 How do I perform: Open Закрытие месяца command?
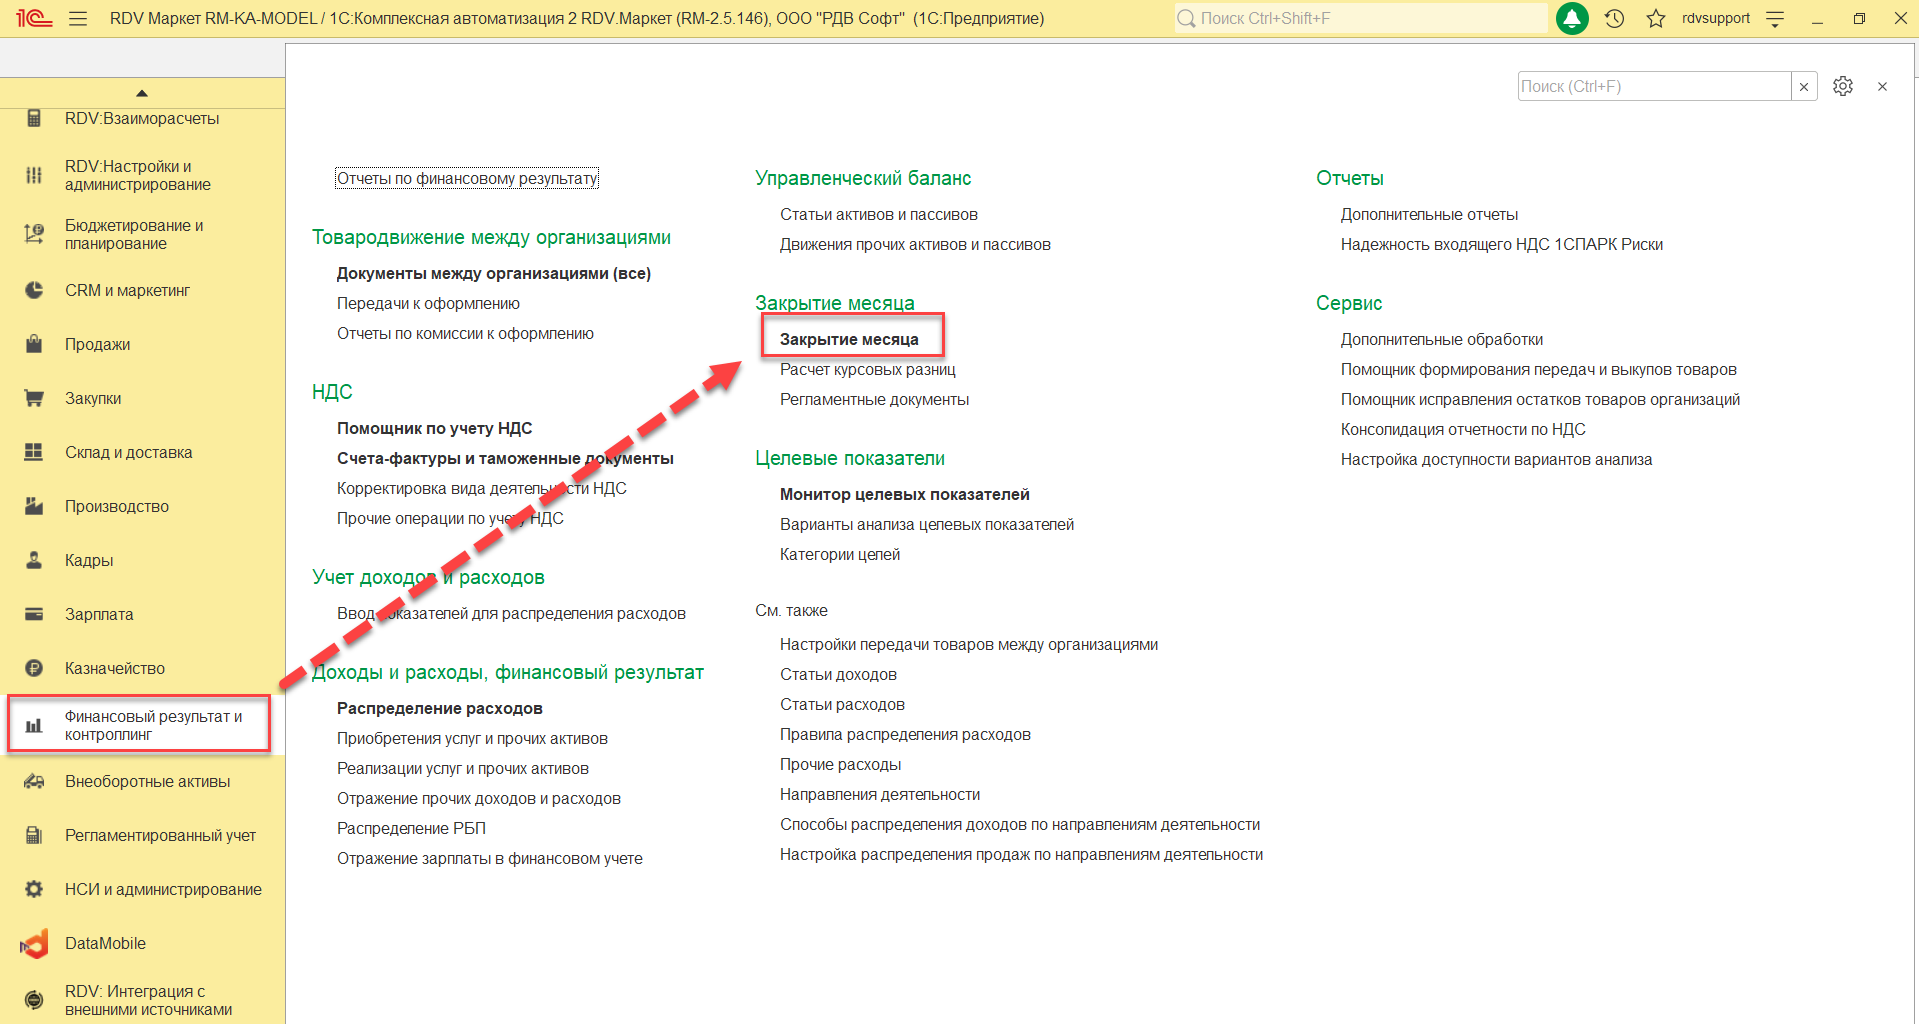pyautogui.click(x=849, y=339)
